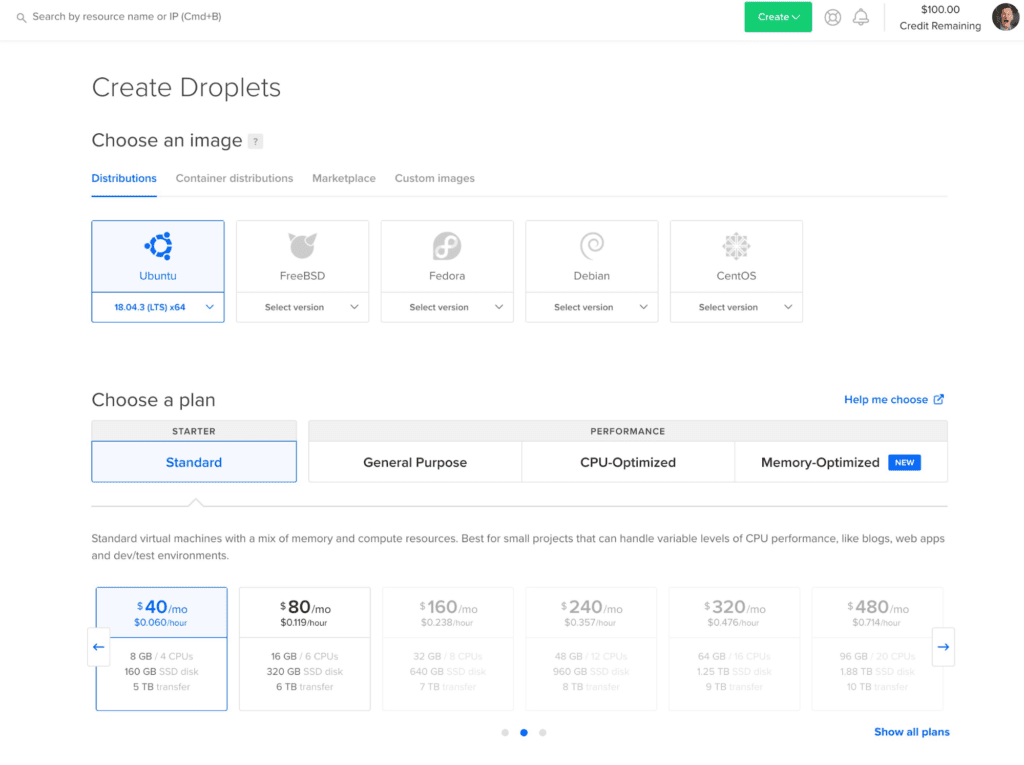Choose the Standard plan type
The height and width of the screenshot is (765, 1024).
(x=194, y=462)
